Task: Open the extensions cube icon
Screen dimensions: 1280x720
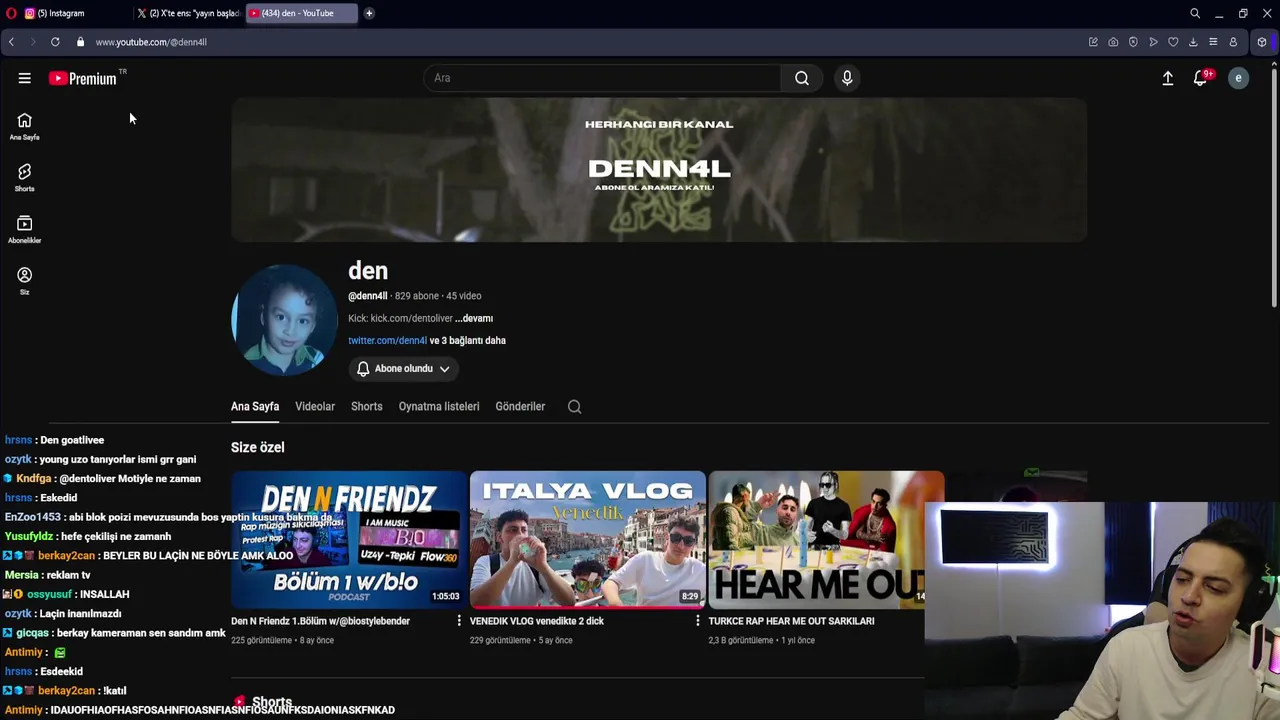Action: coord(1262,42)
